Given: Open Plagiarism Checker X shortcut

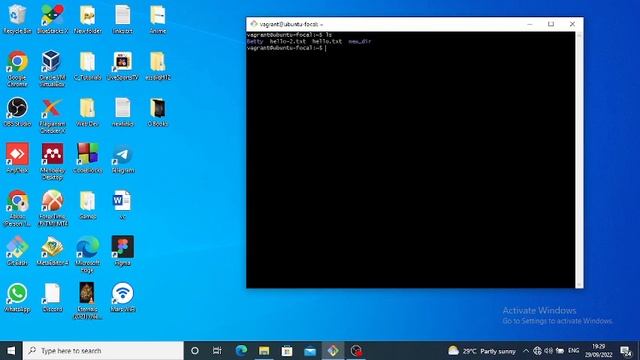Looking at the screenshot, I should tap(52, 115).
